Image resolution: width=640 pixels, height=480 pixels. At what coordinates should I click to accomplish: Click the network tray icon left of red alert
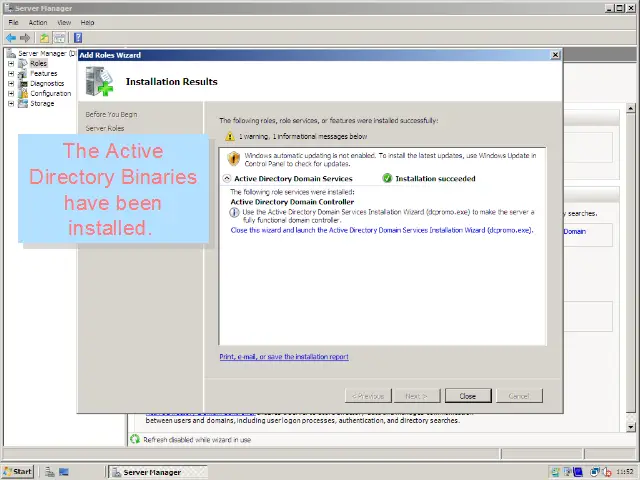click(x=595, y=472)
